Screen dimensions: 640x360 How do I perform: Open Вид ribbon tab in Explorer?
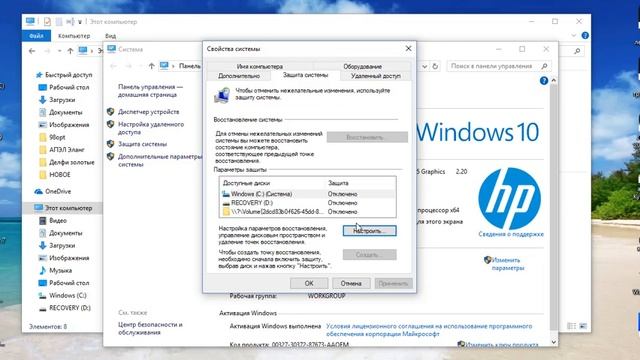tap(111, 36)
